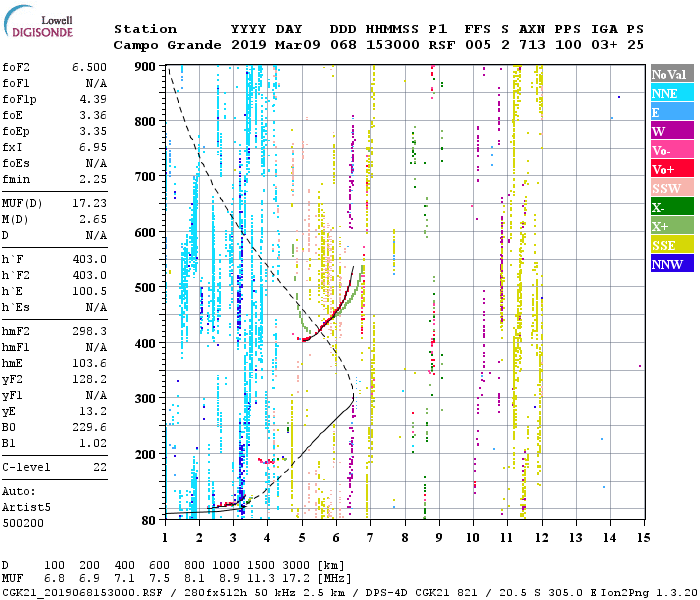The image size is (700, 600).
Task: Click the h`E value 100.5
Action: click(x=89, y=292)
